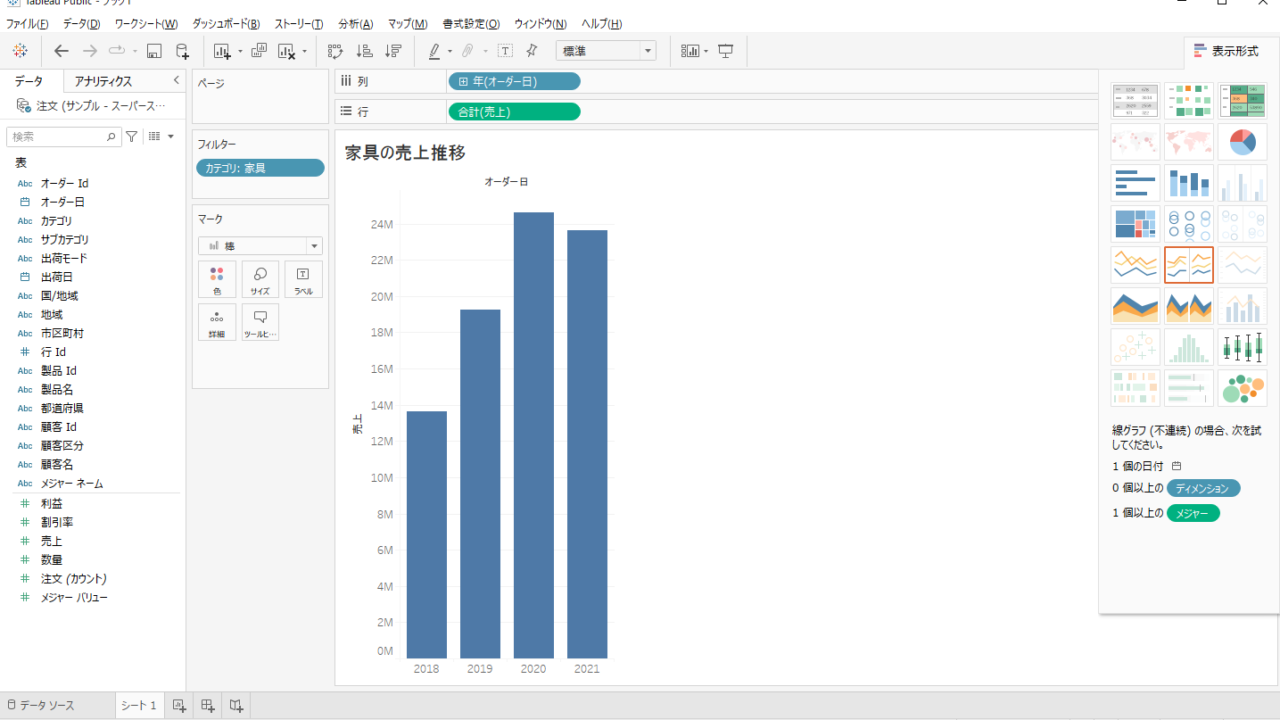The image size is (1280, 720).
Task: Add new worksheet tab icon at bottom
Action: [179, 705]
